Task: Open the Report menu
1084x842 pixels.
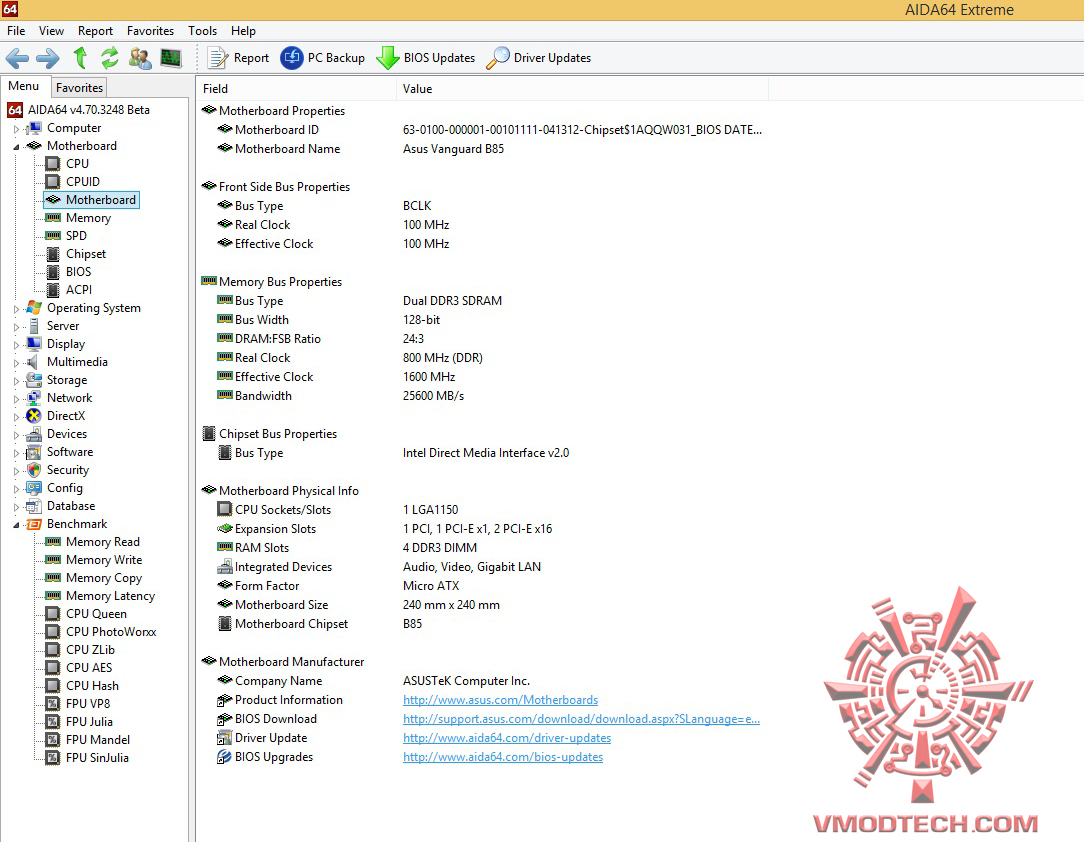Action: tap(95, 30)
